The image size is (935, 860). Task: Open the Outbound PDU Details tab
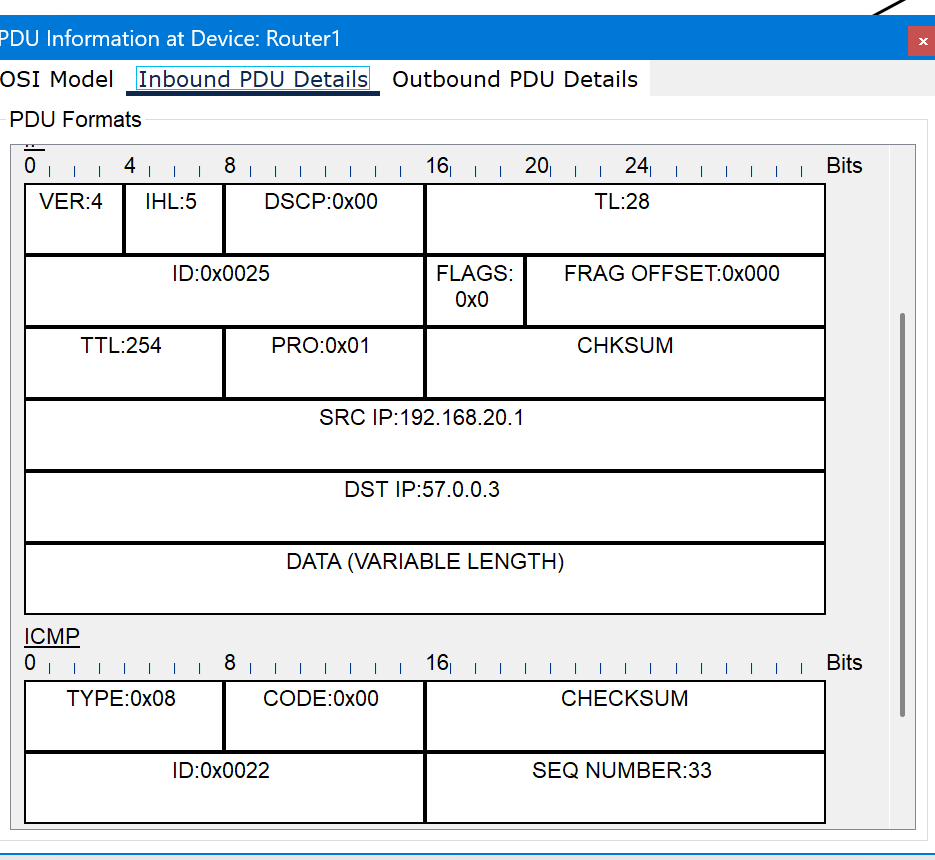pos(515,79)
